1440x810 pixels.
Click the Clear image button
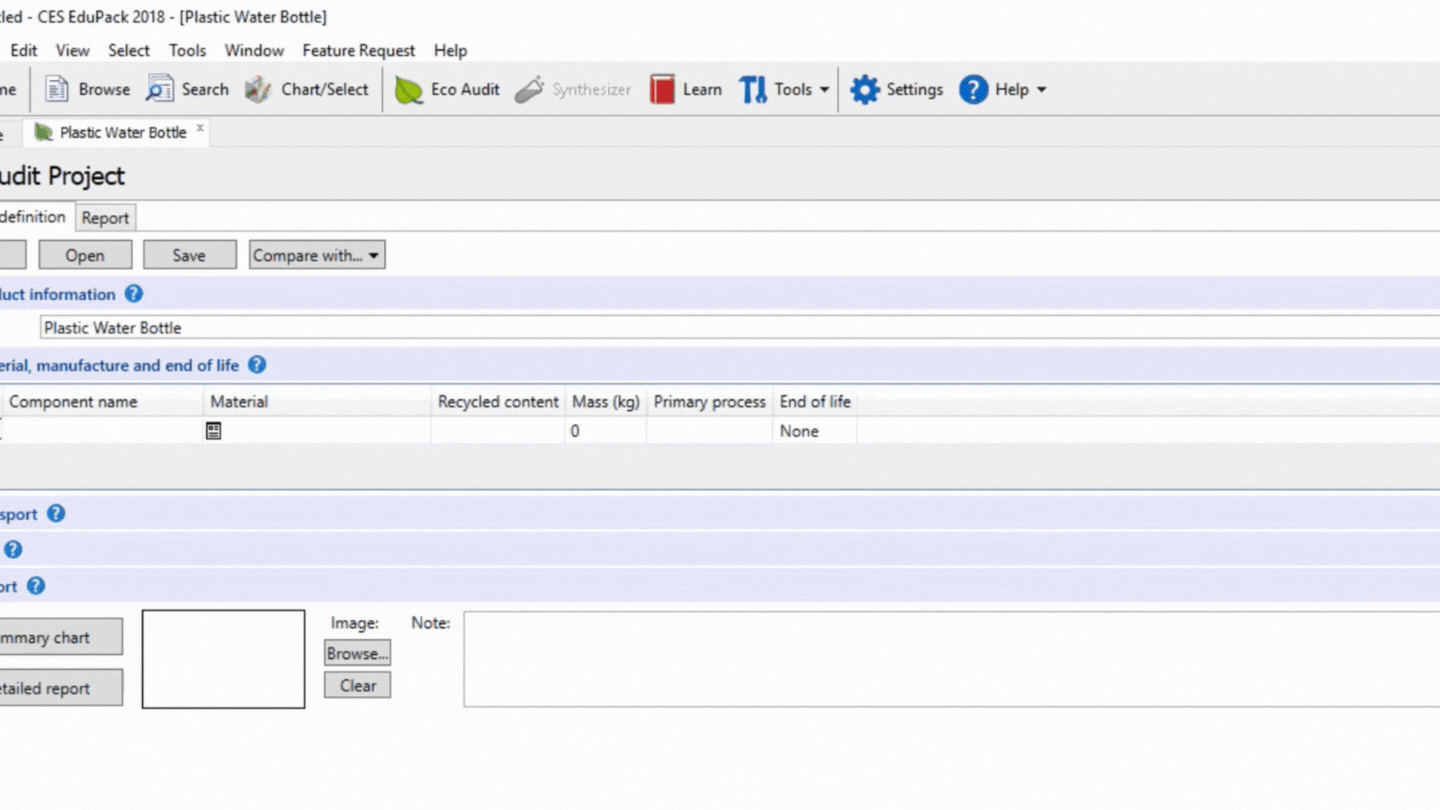(357, 685)
